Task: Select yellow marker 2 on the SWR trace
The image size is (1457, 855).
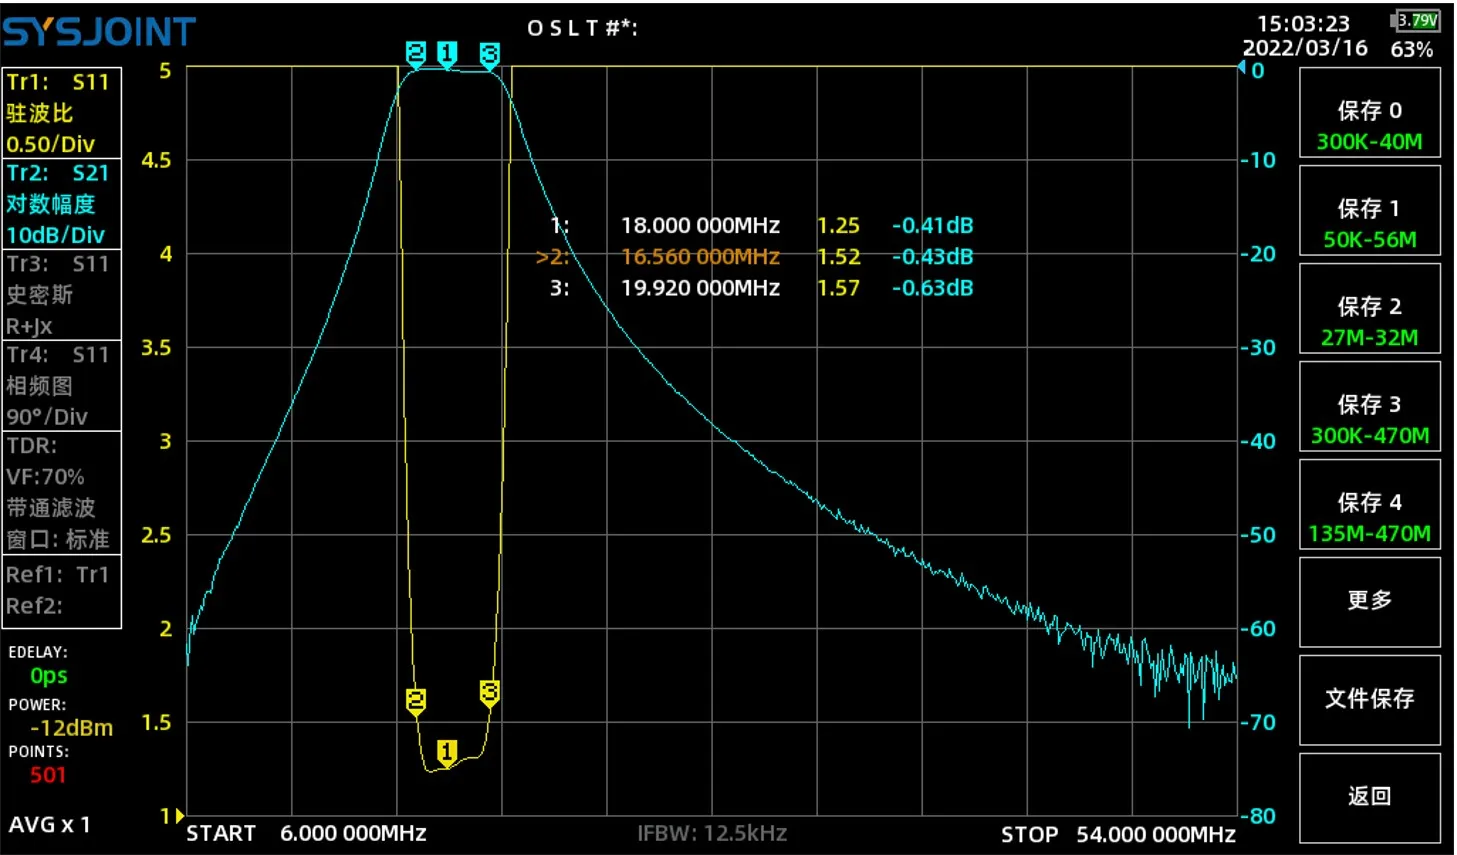Action: pos(416,702)
